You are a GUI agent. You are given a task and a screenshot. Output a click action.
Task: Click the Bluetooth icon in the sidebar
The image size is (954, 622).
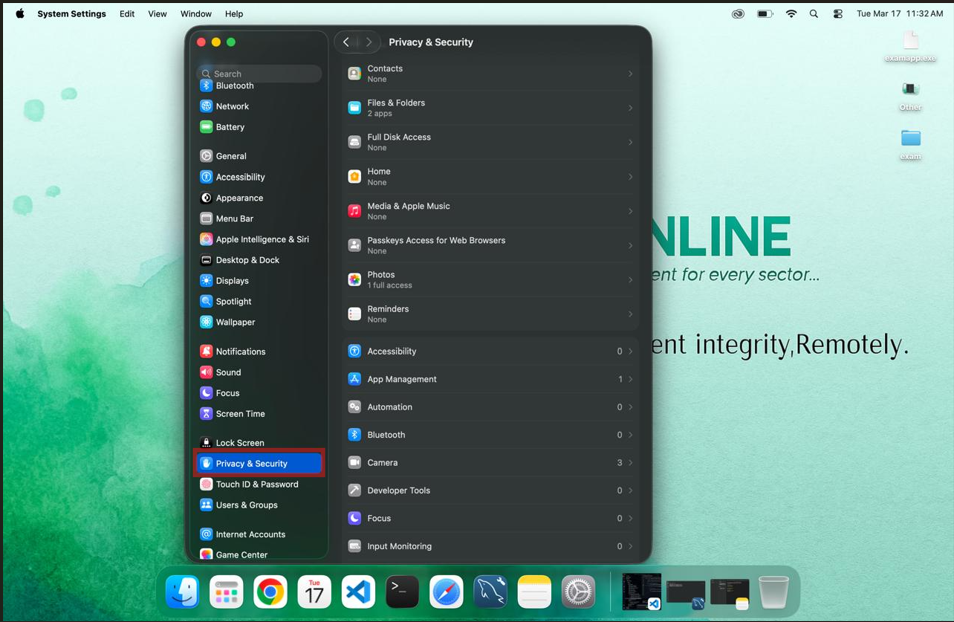[x=206, y=86]
